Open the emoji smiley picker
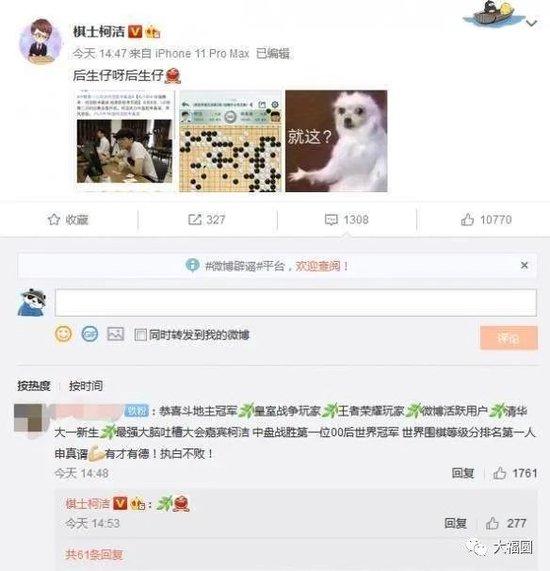The width and height of the screenshot is (550, 571). click(x=63, y=334)
